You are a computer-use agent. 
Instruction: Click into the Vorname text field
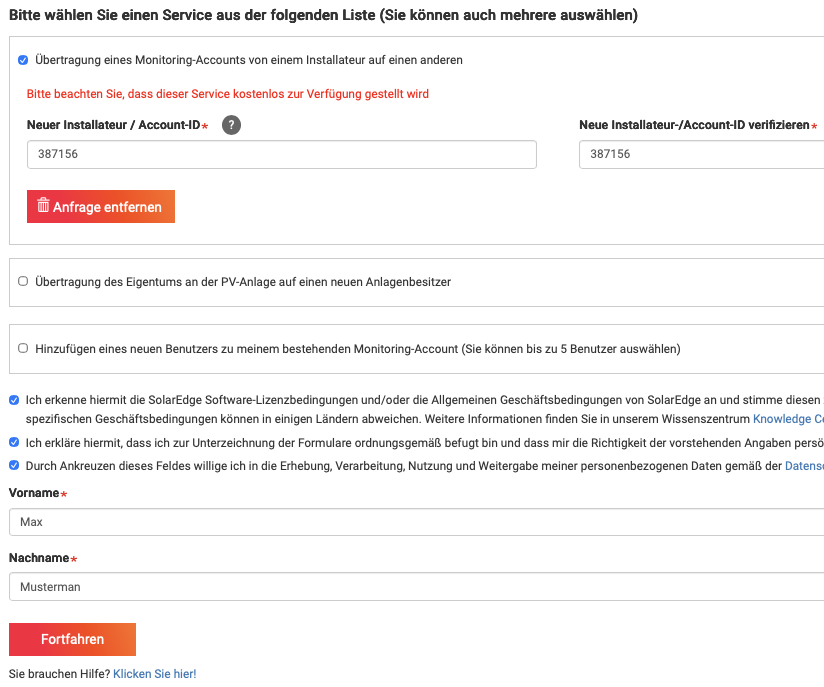click(x=415, y=522)
